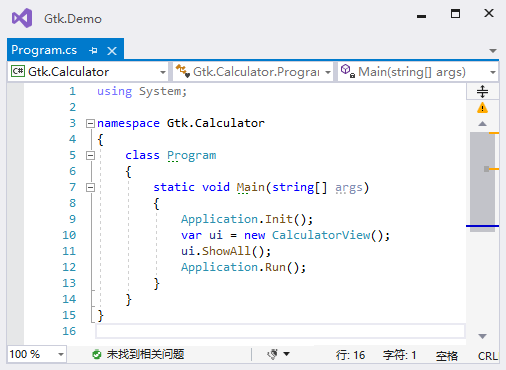Click the C# project icon
Screen dimensions: 506x370
pyautogui.click(x=18, y=71)
